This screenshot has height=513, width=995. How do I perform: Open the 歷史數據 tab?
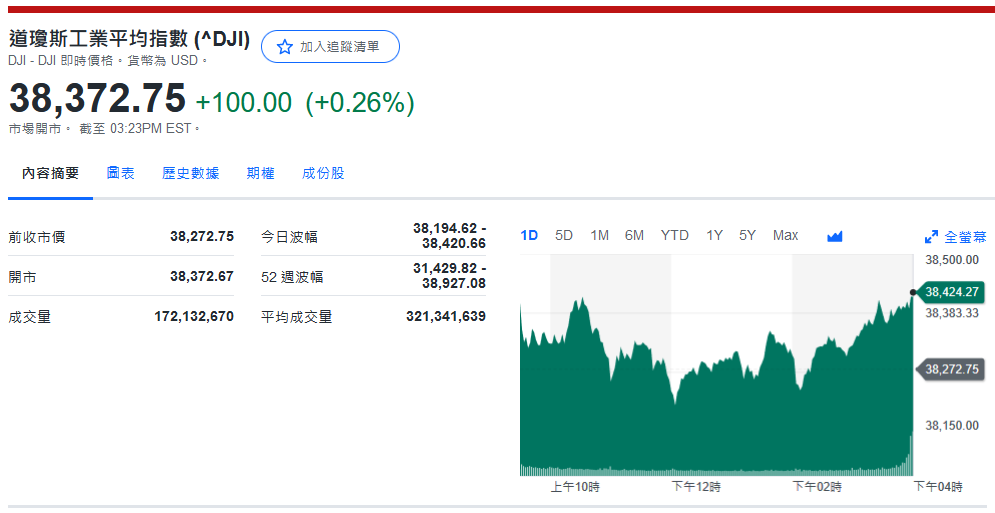coord(190,173)
